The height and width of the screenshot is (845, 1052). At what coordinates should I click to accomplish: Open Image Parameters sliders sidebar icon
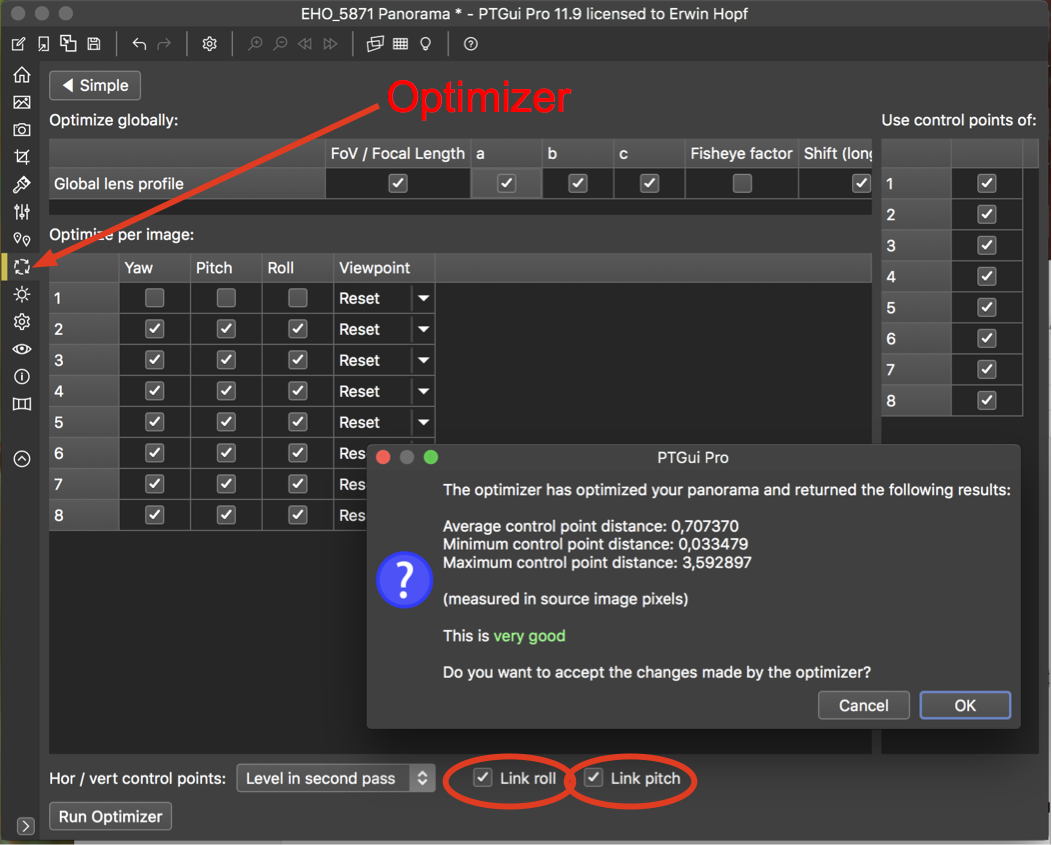click(x=22, y=212)
